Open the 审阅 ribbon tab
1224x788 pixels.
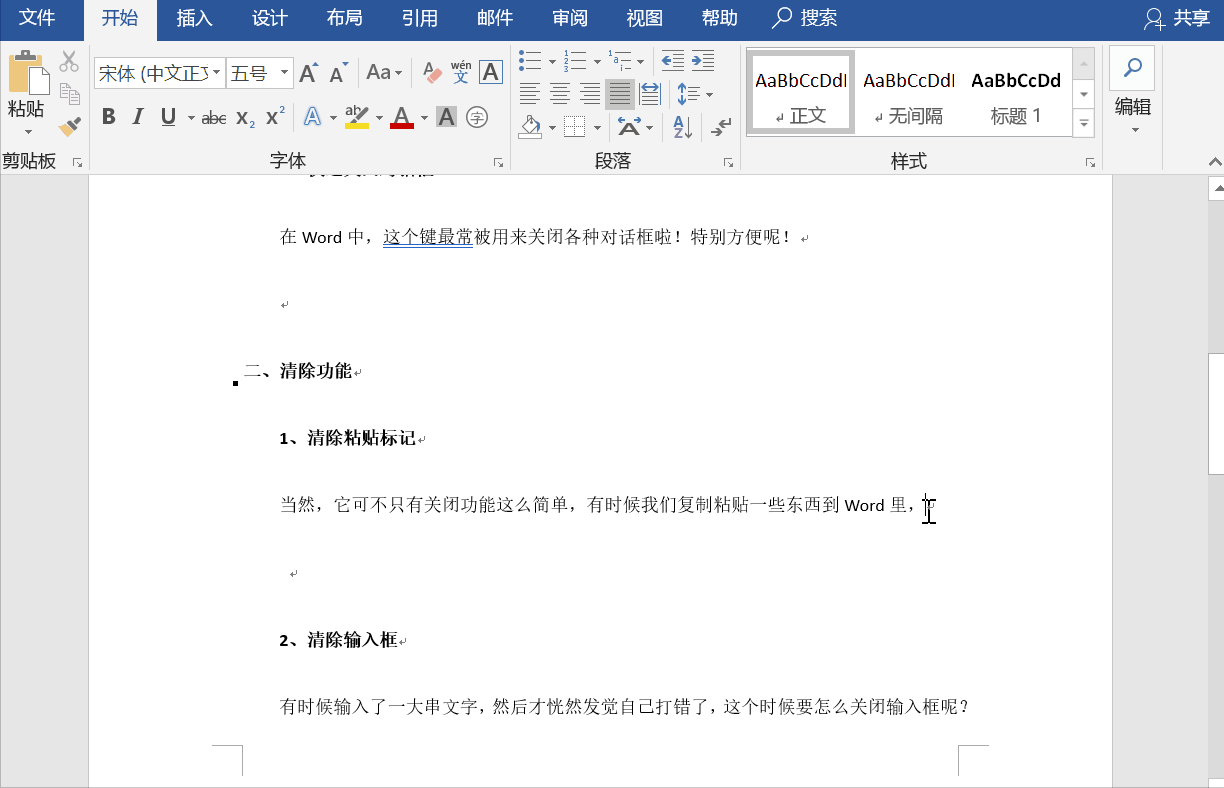tap(569, 18)
